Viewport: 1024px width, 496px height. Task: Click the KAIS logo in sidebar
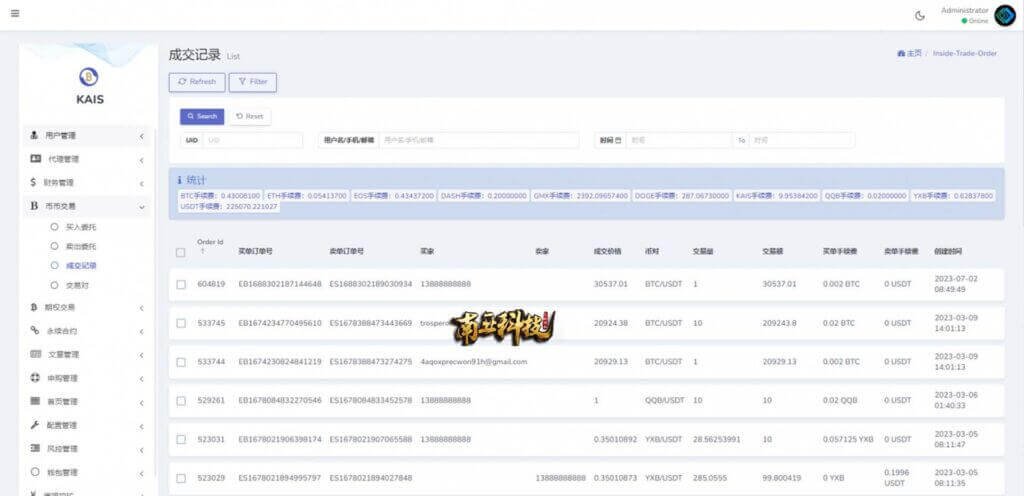pos(89,78)
